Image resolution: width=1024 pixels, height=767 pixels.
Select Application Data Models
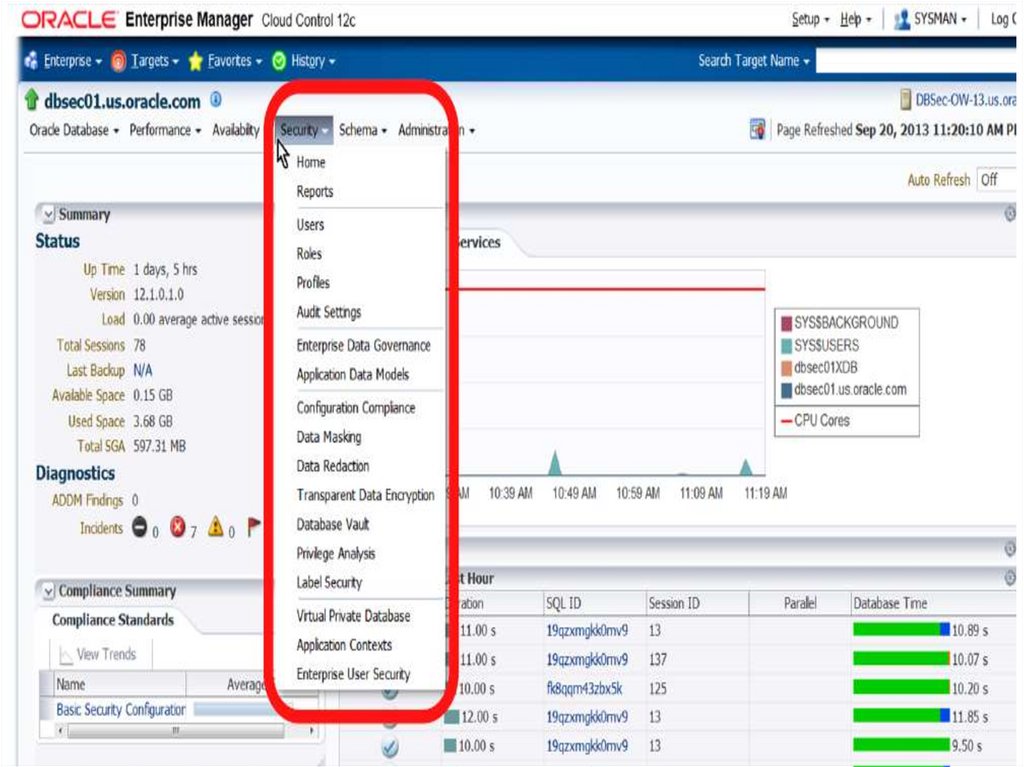click(353, 374)
